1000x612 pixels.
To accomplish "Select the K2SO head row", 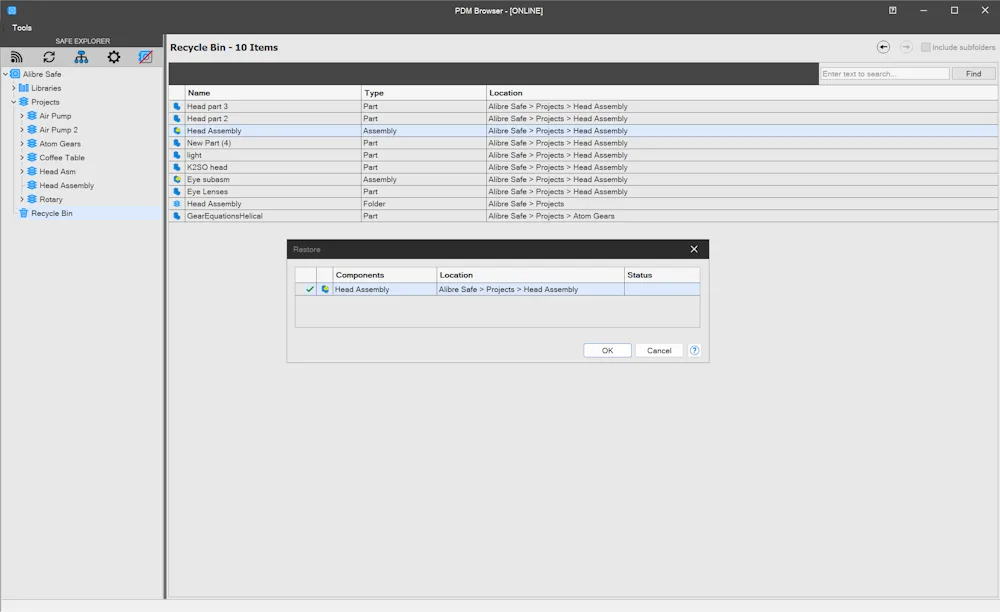I will [583, 167].
